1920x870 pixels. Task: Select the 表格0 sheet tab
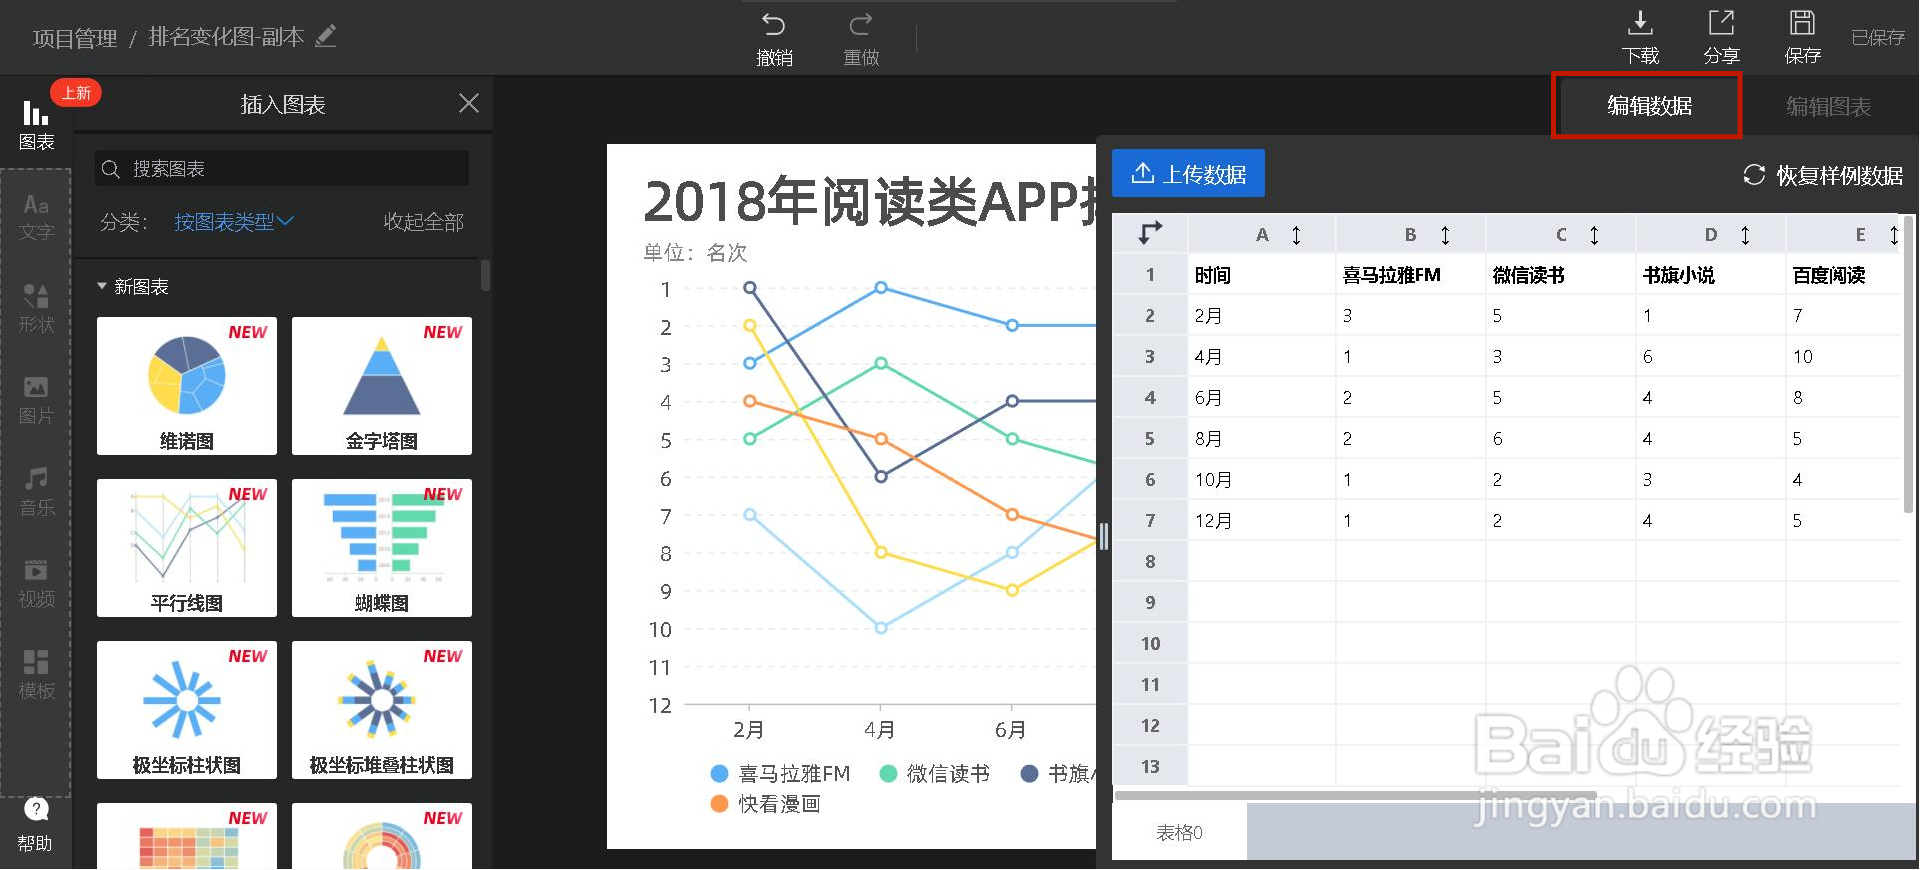(1179, 832)
